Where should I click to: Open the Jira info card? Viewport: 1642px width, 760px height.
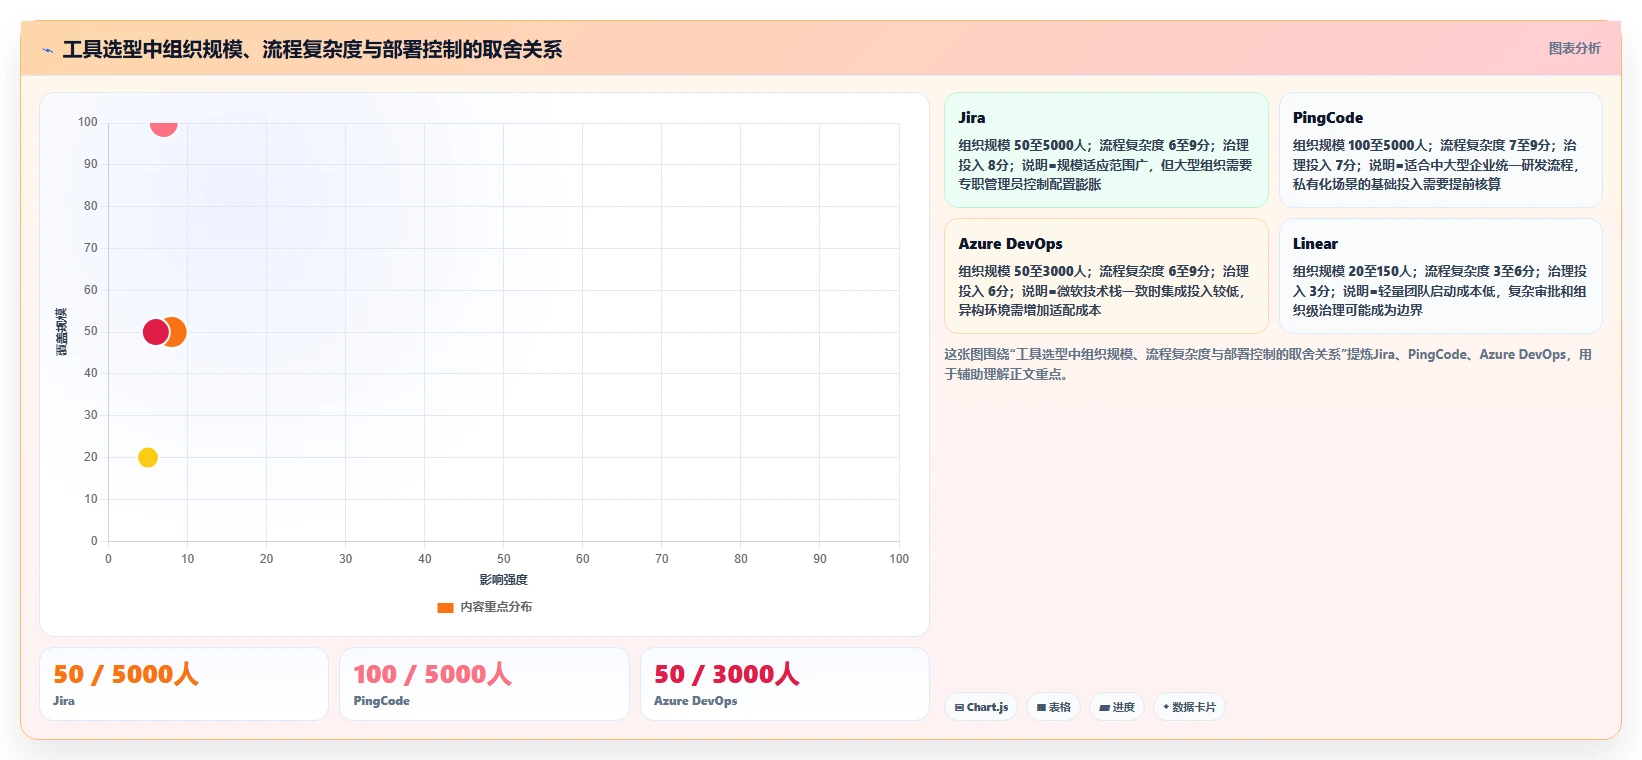coord(1106,150)
